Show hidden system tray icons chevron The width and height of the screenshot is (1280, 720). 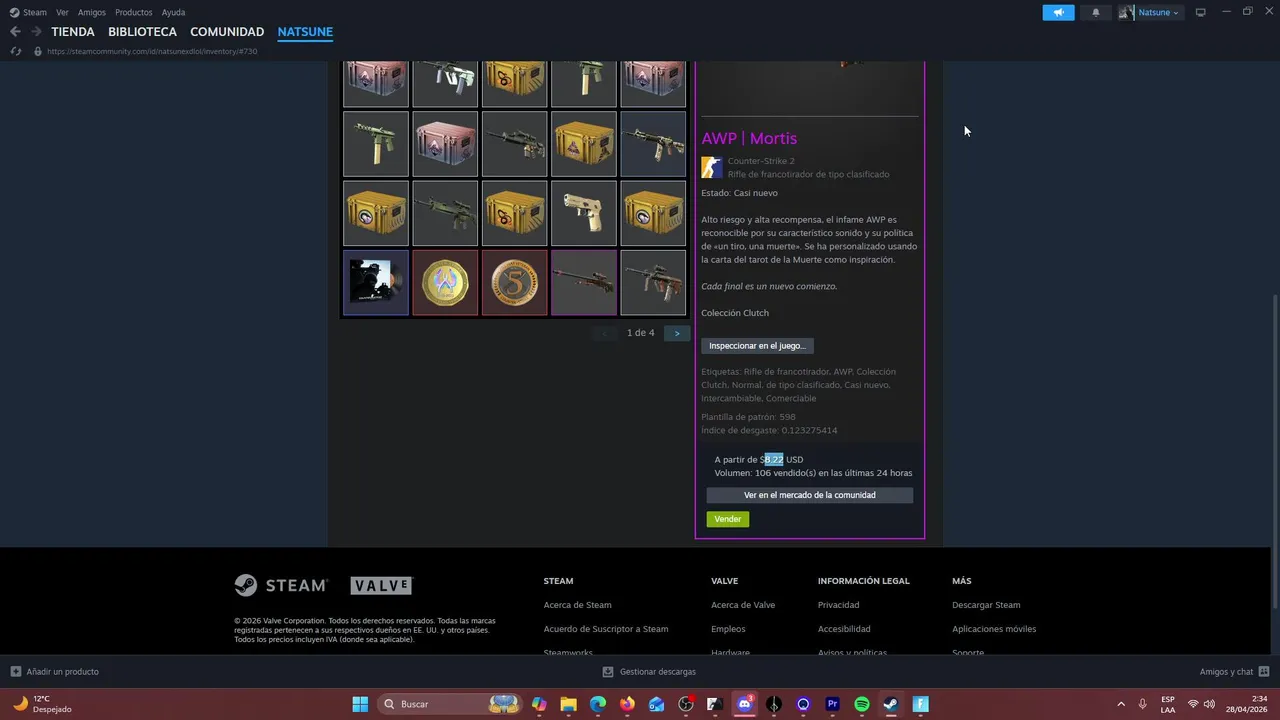(x=1120, y=704)
